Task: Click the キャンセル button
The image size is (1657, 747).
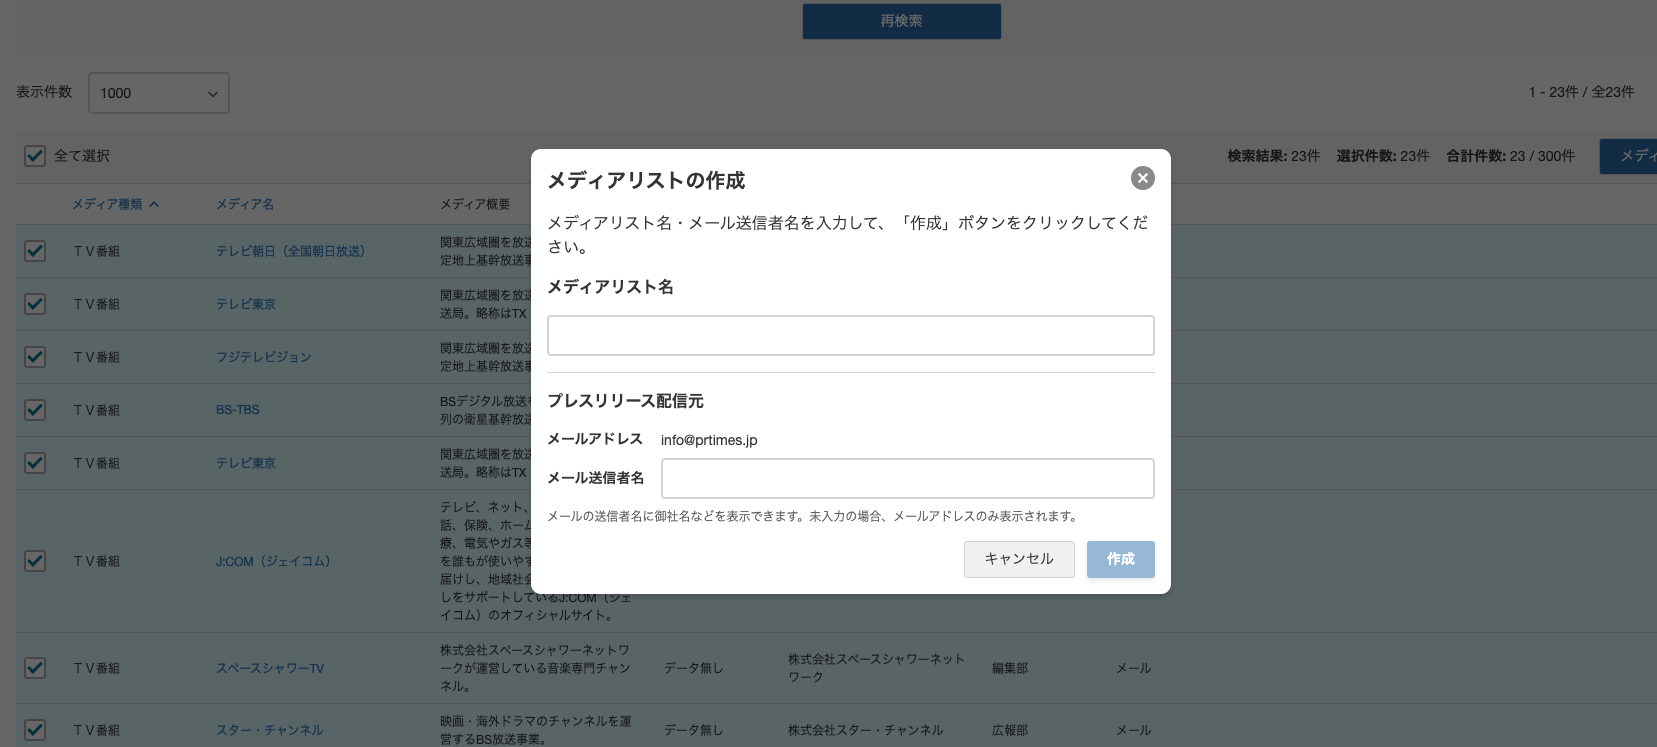Action: click(x=1019, y=559)
